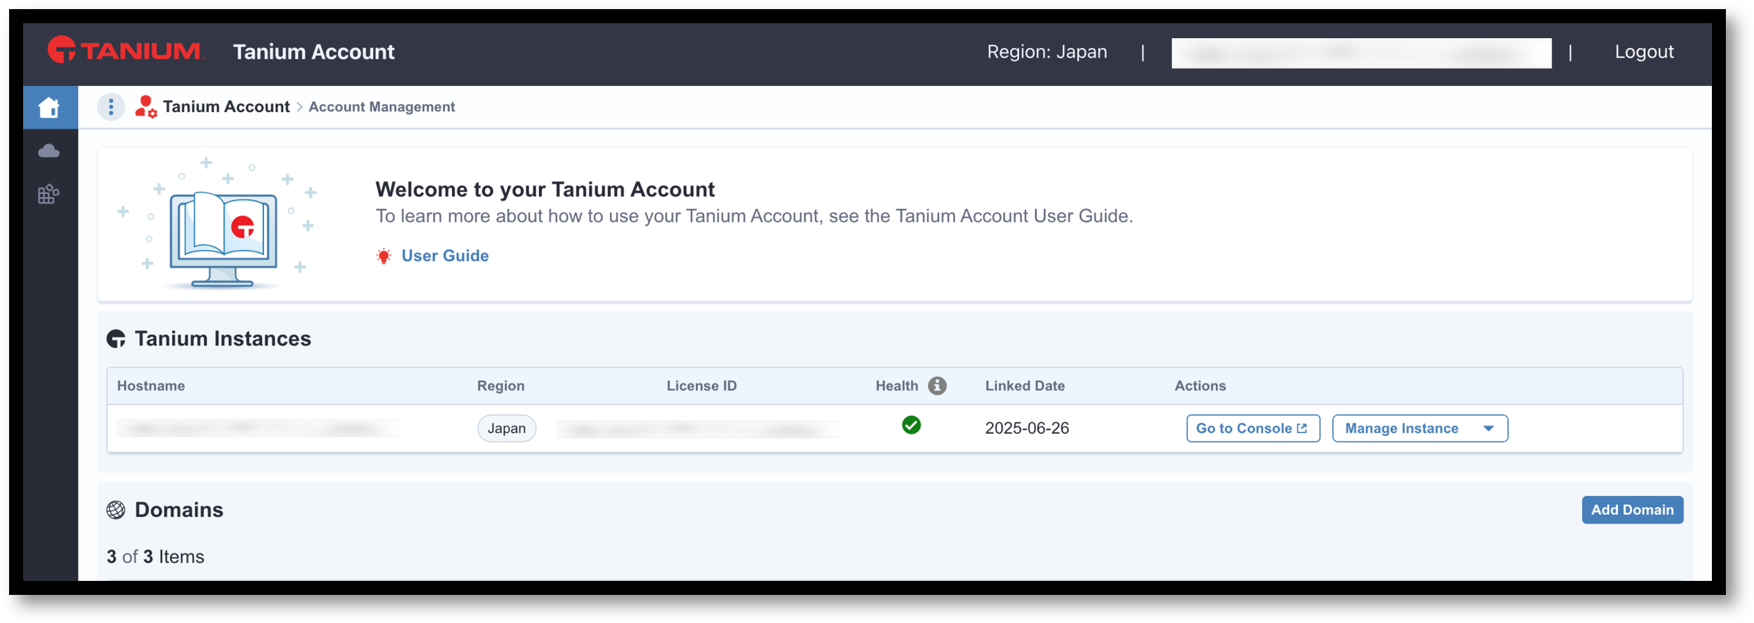Click the Domains globe icon
This screenshot has width=1754, height=623.
click(x=116, y=510)
